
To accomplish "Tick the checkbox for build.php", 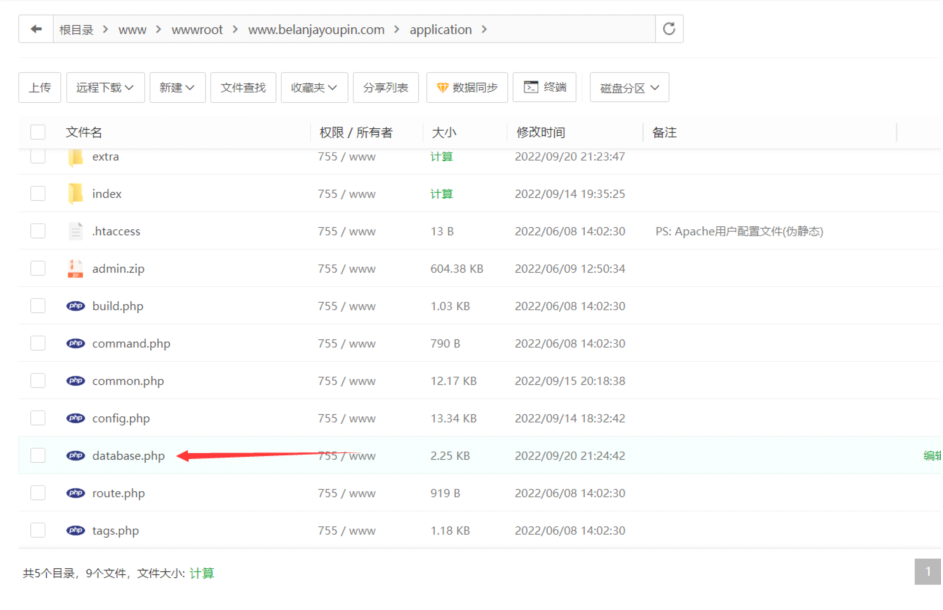I will point(38,306).
